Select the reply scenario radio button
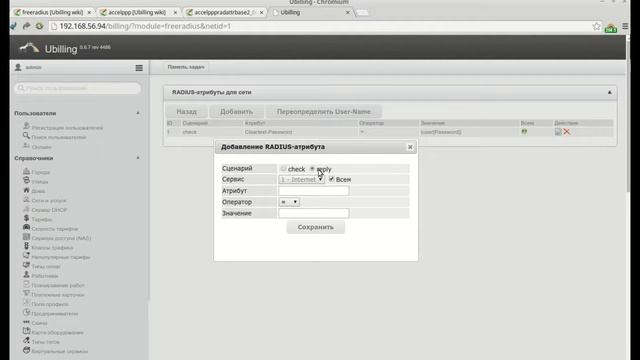640x360 pixels. tap(312, 169)
